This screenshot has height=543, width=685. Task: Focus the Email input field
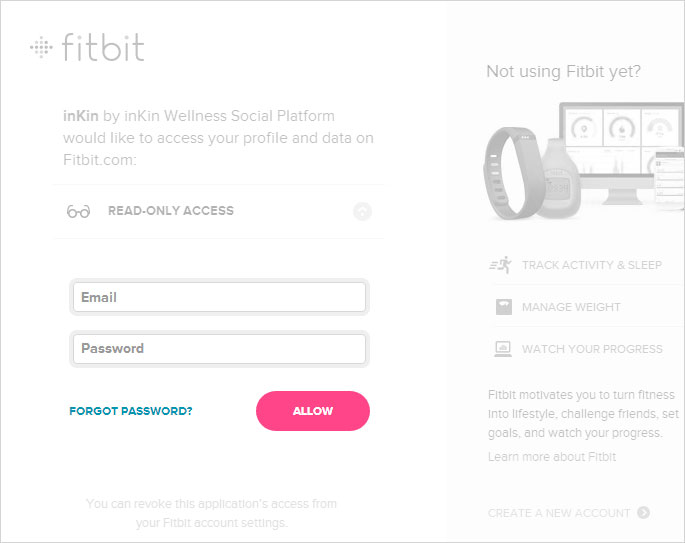(x=219, y=297)
